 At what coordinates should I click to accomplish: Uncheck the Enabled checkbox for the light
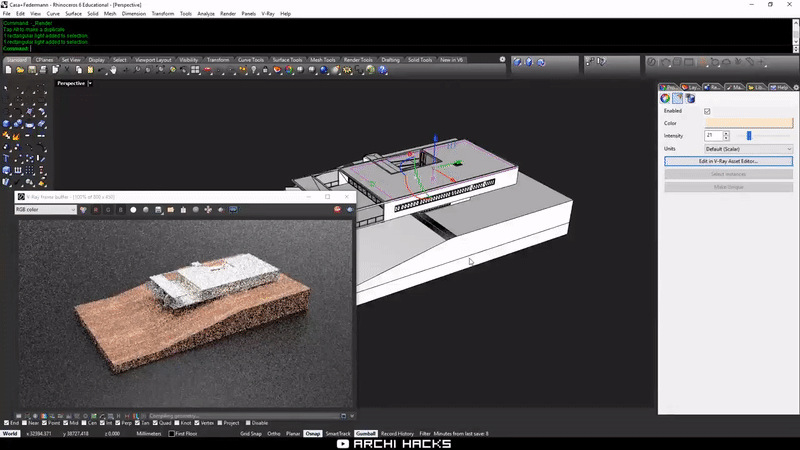[x=707, y=111]
